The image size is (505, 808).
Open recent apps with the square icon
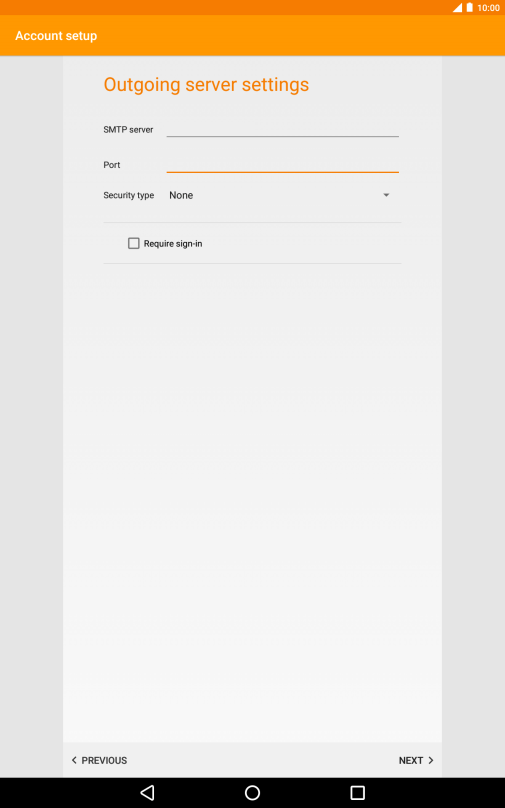pos(358,793)
